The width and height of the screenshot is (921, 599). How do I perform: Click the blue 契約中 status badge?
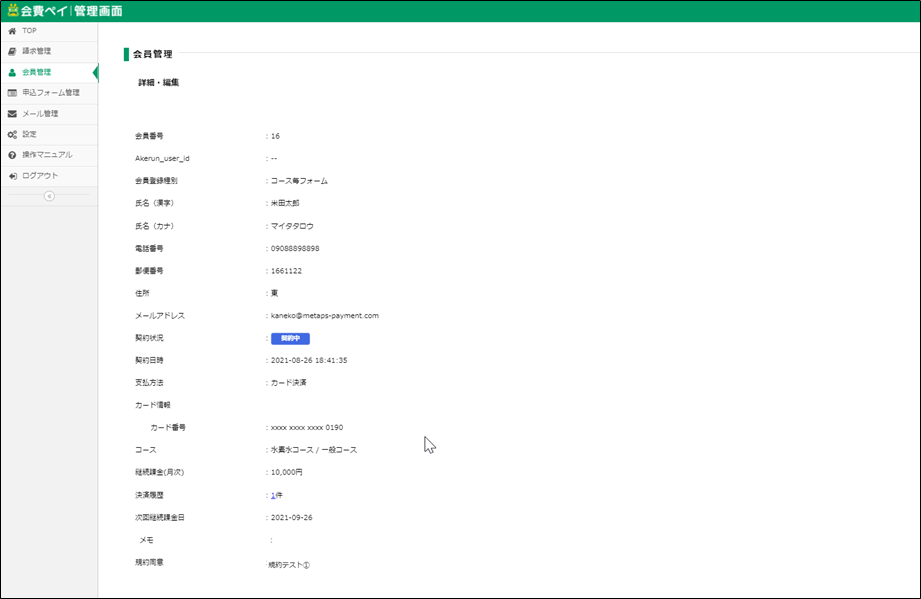point(291,338)
